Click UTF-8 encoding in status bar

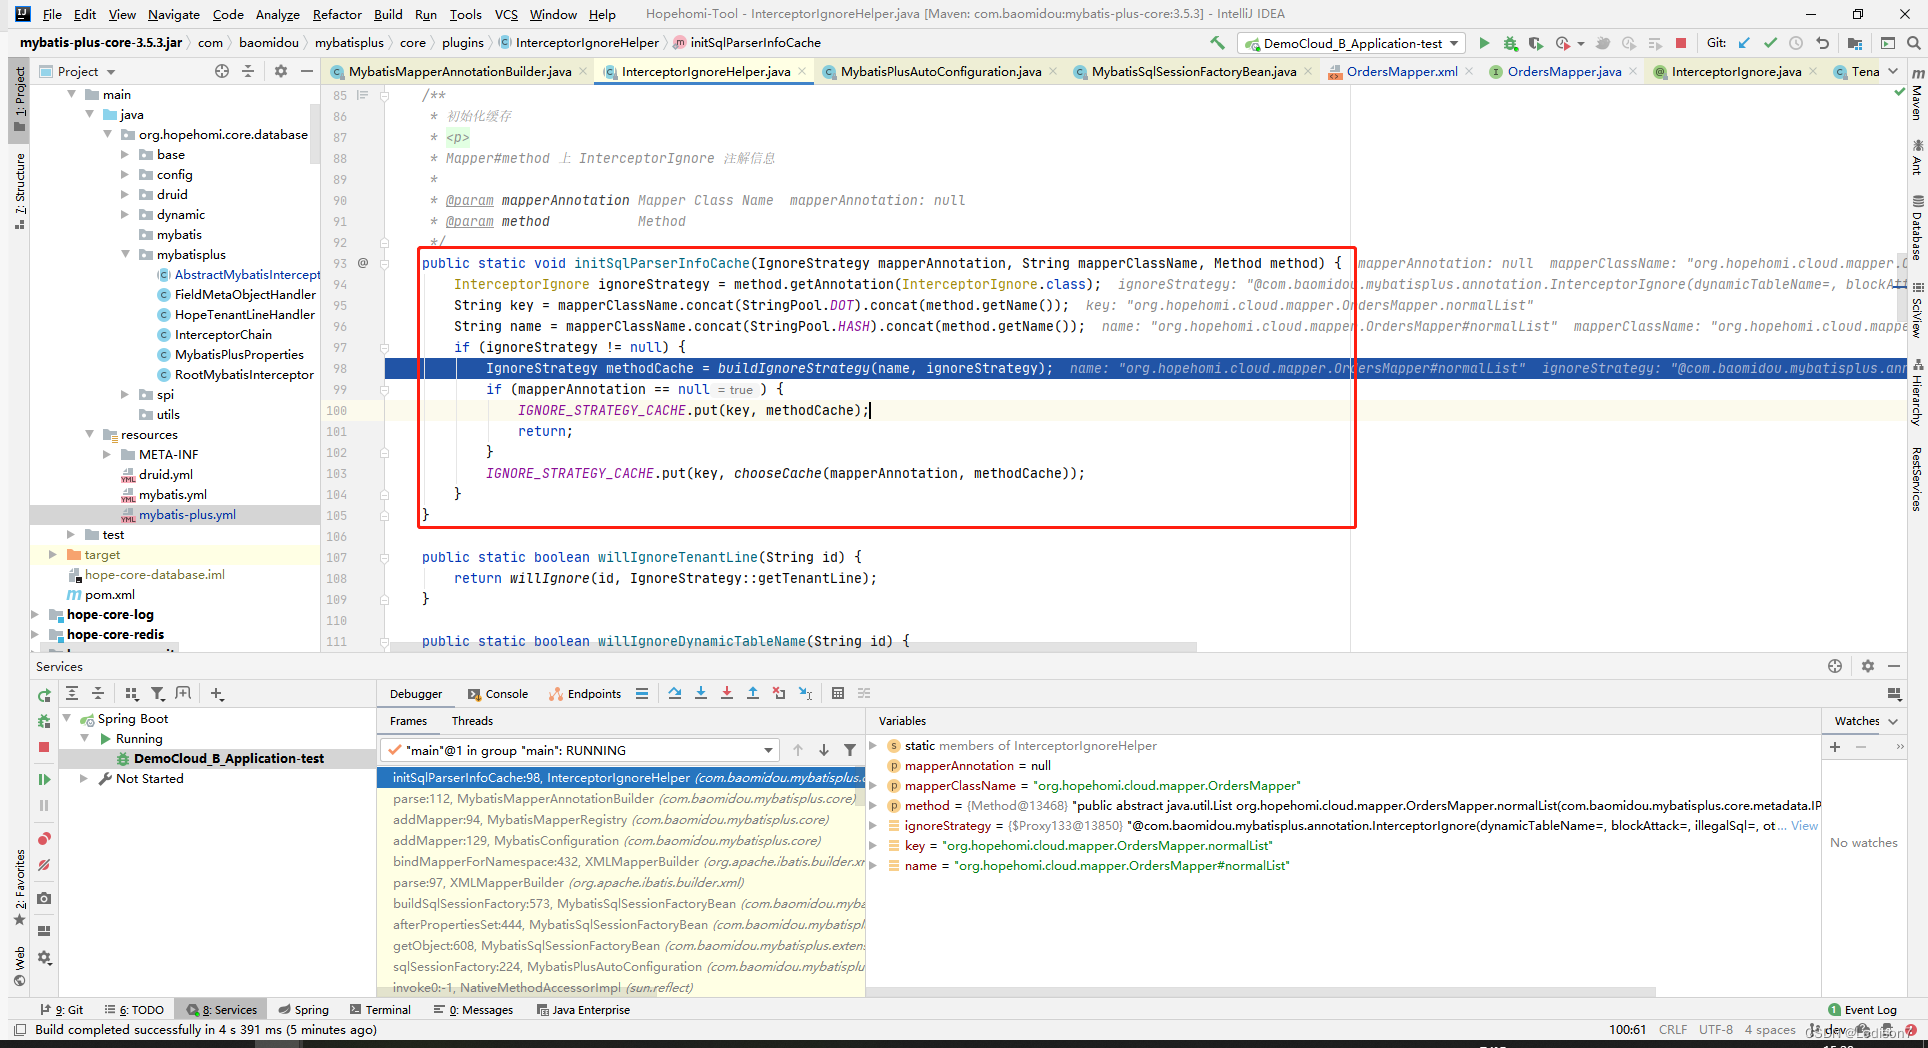point(1715,1030)
